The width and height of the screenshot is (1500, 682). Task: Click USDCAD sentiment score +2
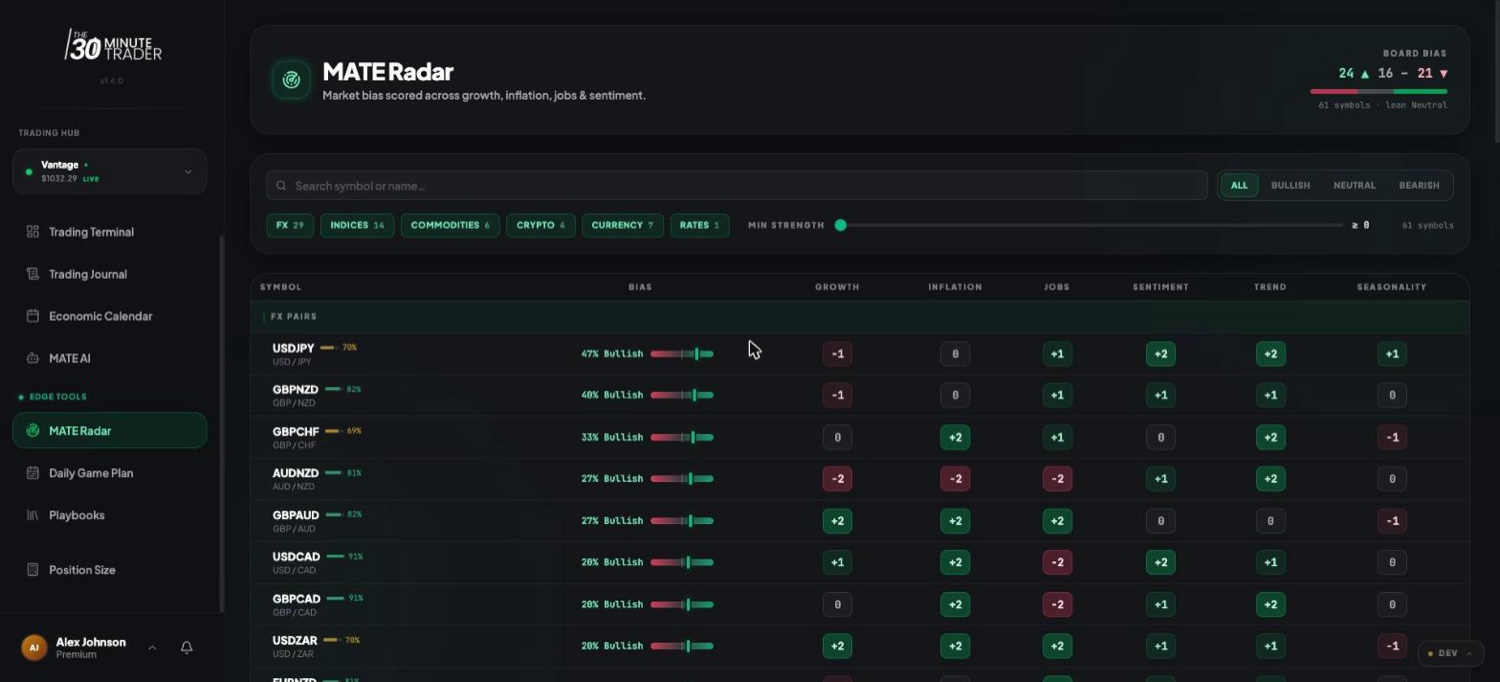[1160, 563]
